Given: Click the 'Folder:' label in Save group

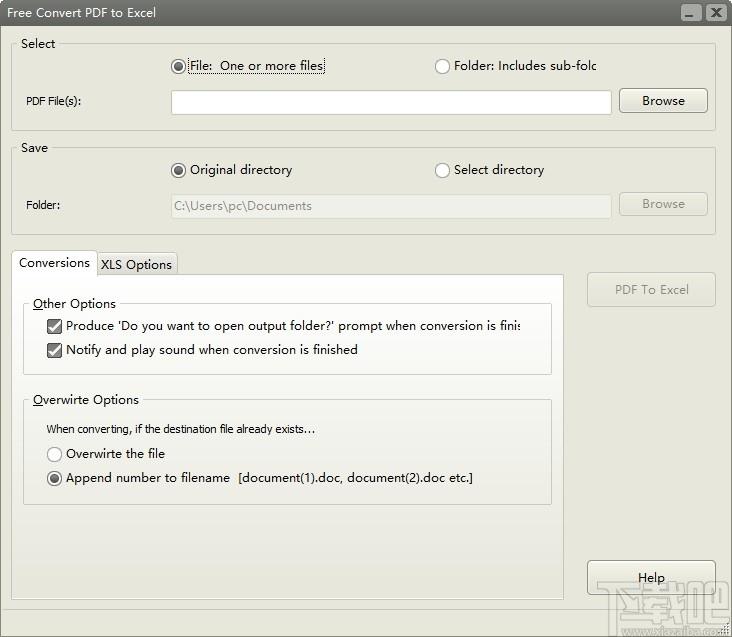Looking at the screenshot, I should coord(43,205).
